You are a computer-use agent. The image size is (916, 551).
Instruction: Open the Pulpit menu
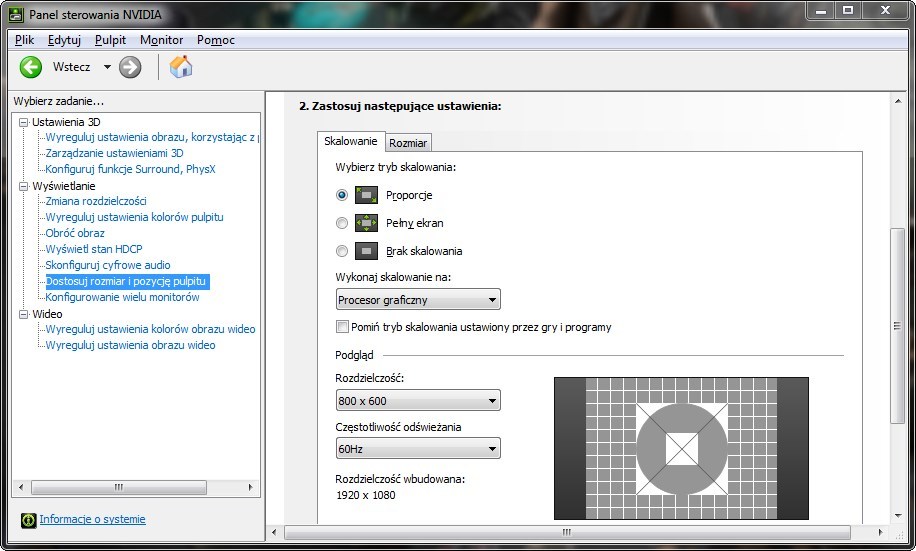110,40
